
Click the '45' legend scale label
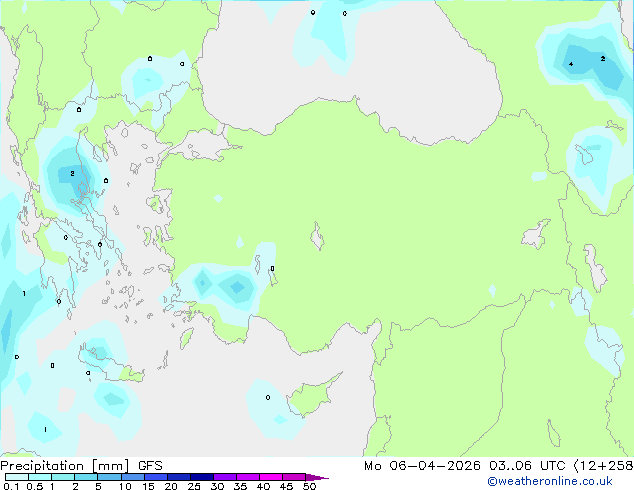coord(286,486)
